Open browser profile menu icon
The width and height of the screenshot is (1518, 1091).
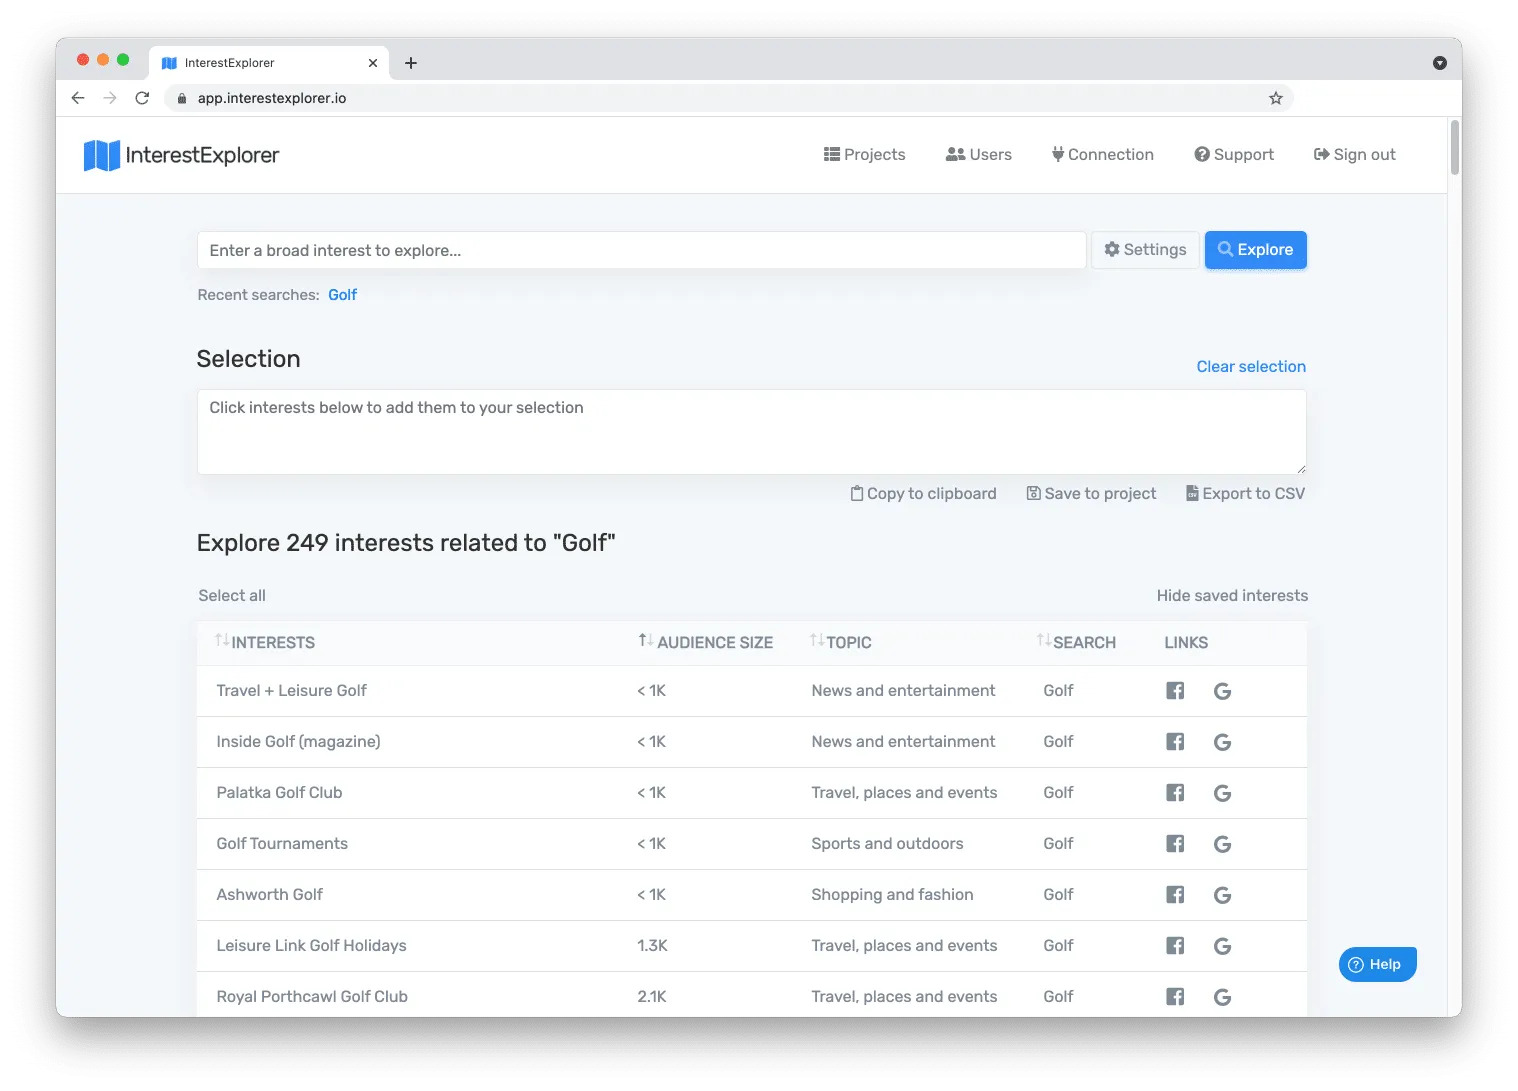(1440, 63)
